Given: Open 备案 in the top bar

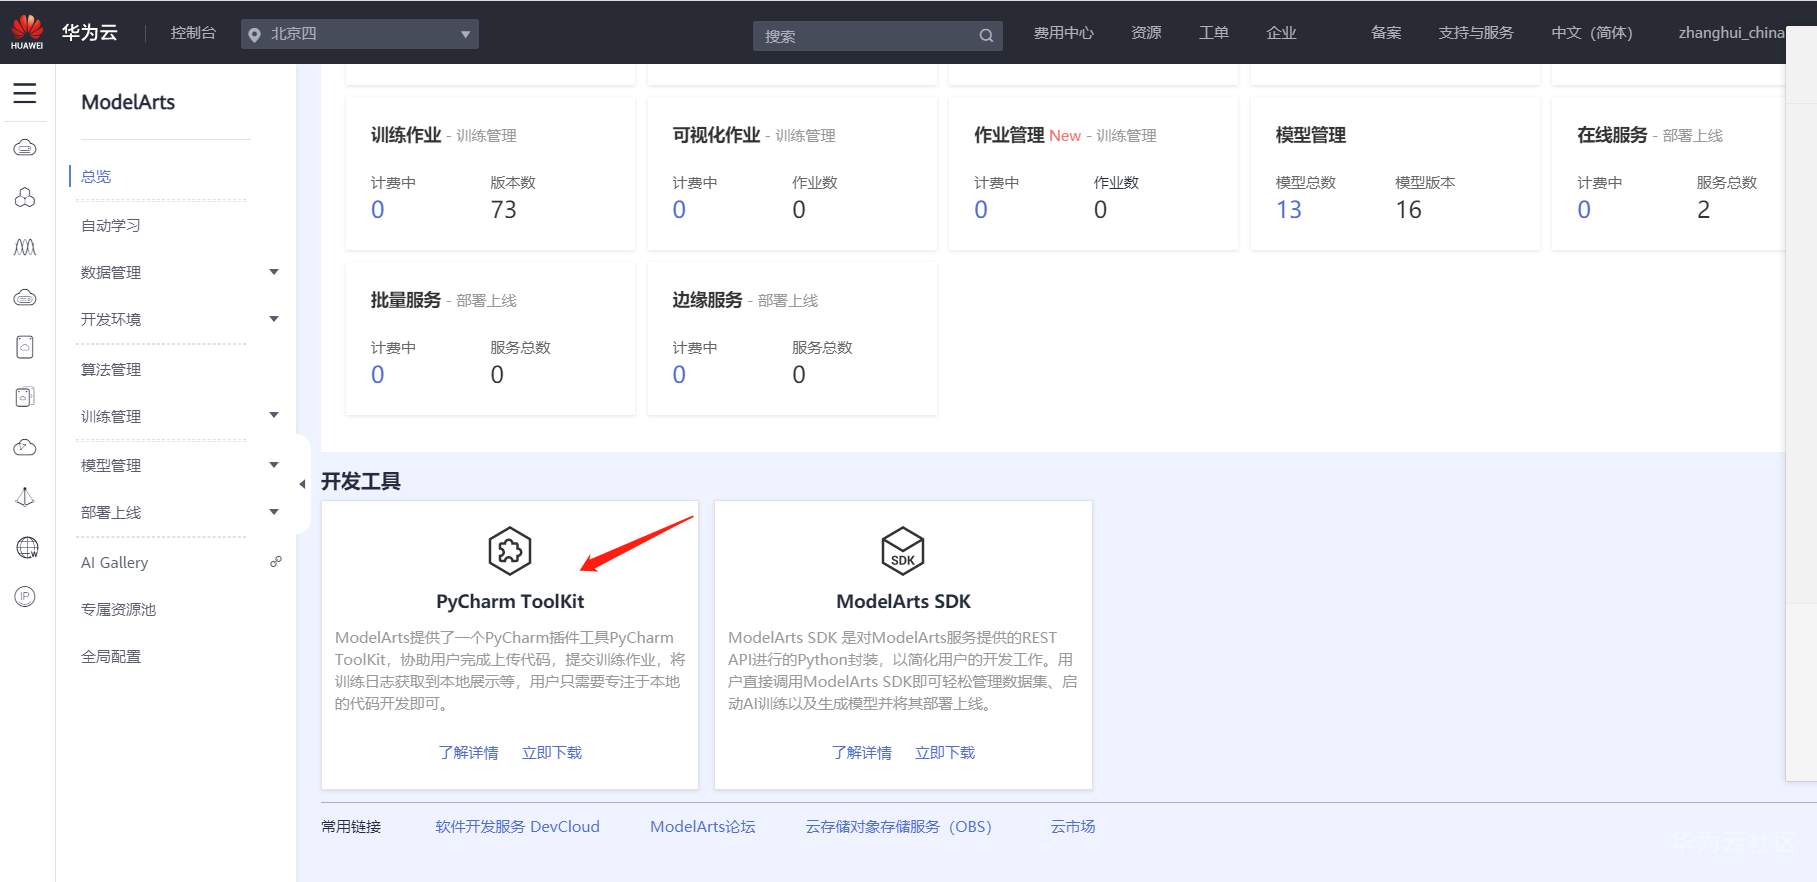Looking at the screenshot, I should [1386, 33].
